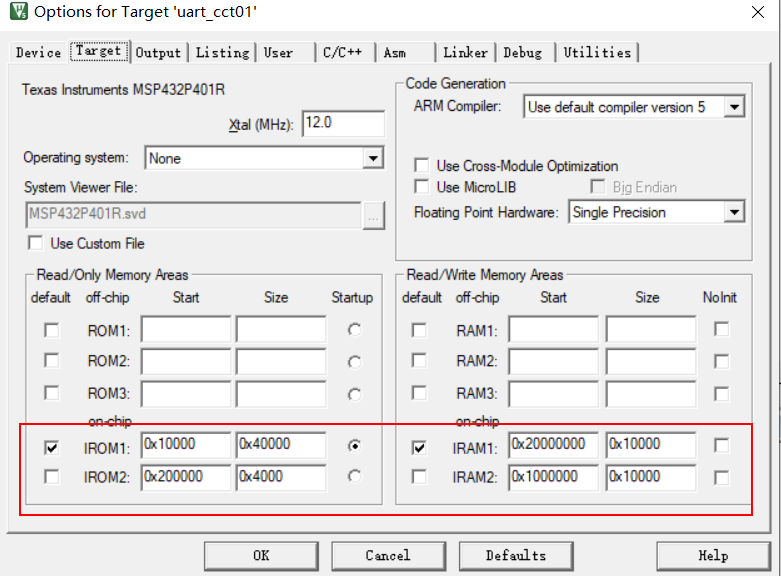Open the Asm tab
The image size is (781, 576).
point(394,52)
